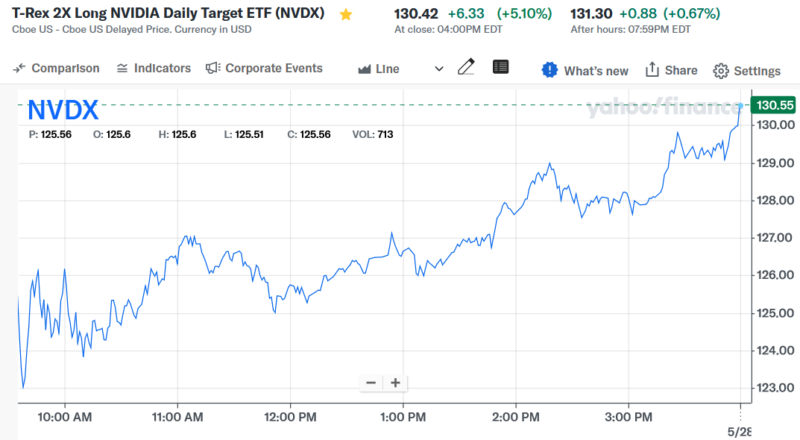Click the chevron next to Line
This screenshot has width=800, height=440.
pyautogui.click(x=438, y=69)
